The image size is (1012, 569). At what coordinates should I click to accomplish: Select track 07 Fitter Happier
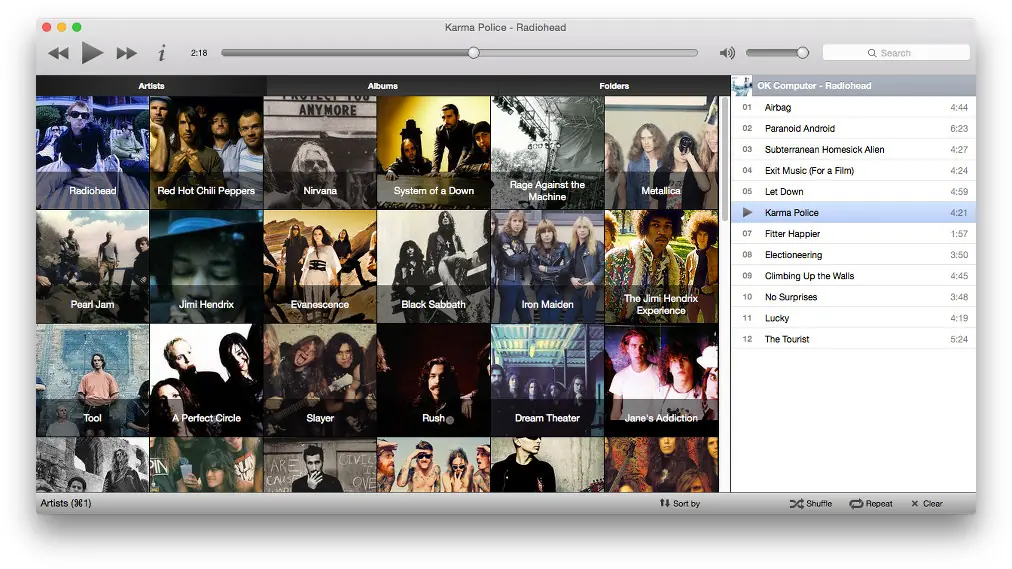(853, 234)
